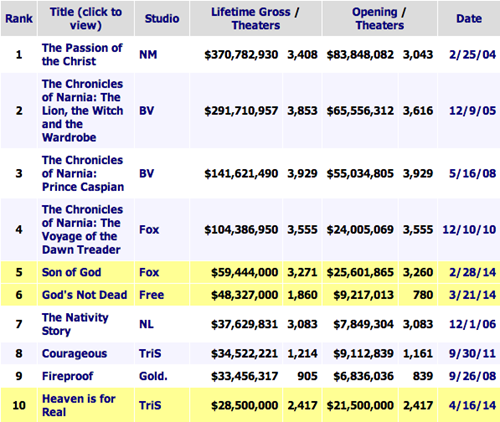Viewport: 500px width, 422px height.
Task: Click the NL studio link
Action: (x=146, y=324)
